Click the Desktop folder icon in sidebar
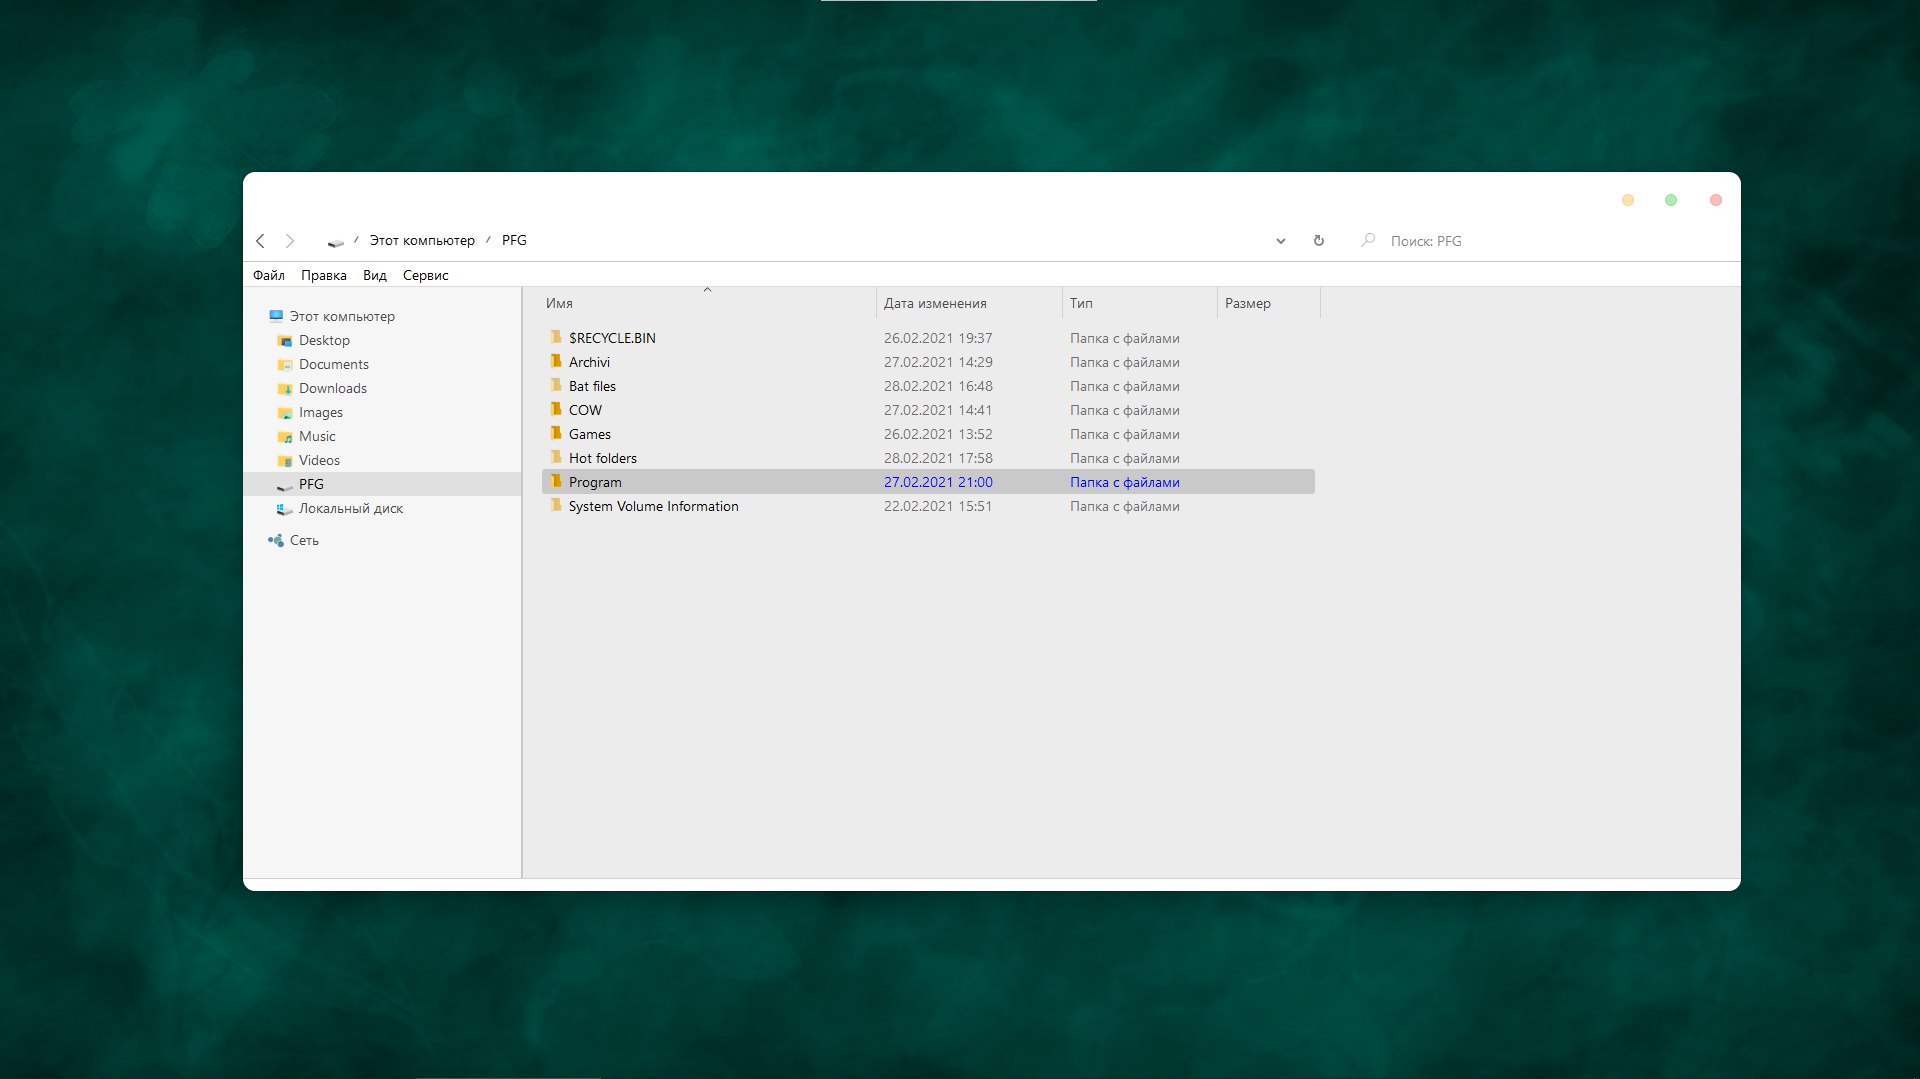 coord(285,340)
